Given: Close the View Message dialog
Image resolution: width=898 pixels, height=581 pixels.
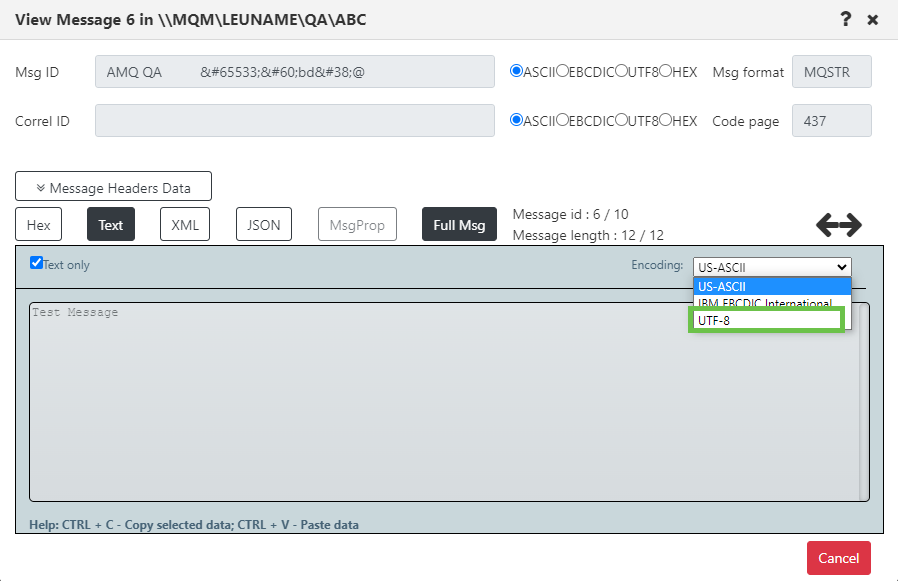Looking at the screenshot, I should [872, 20].
